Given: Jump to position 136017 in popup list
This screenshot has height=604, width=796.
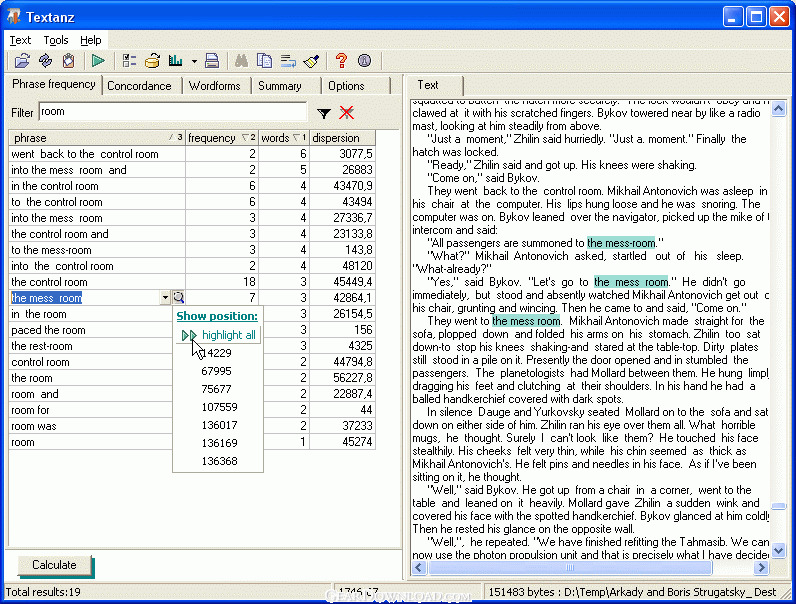Looking at the screenshot, I should coord(219,425).
